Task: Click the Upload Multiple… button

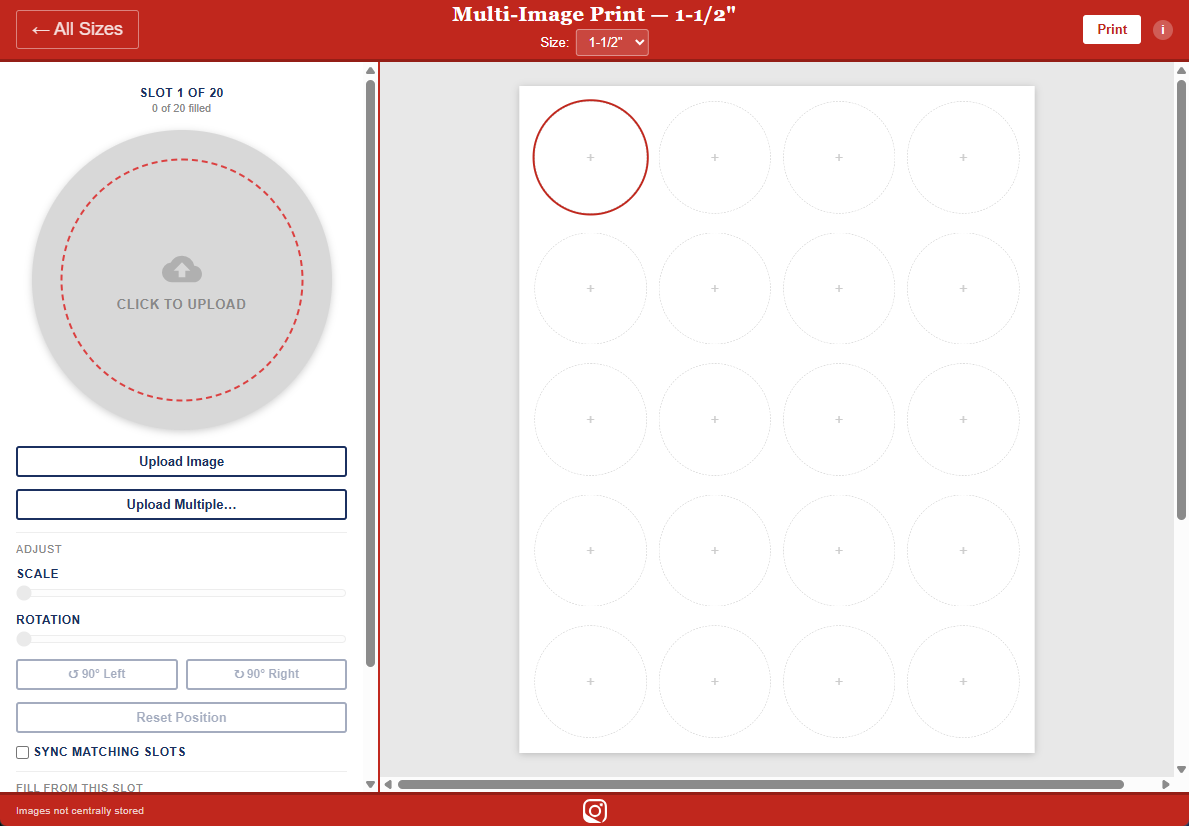Action: (x=181, y=504)
